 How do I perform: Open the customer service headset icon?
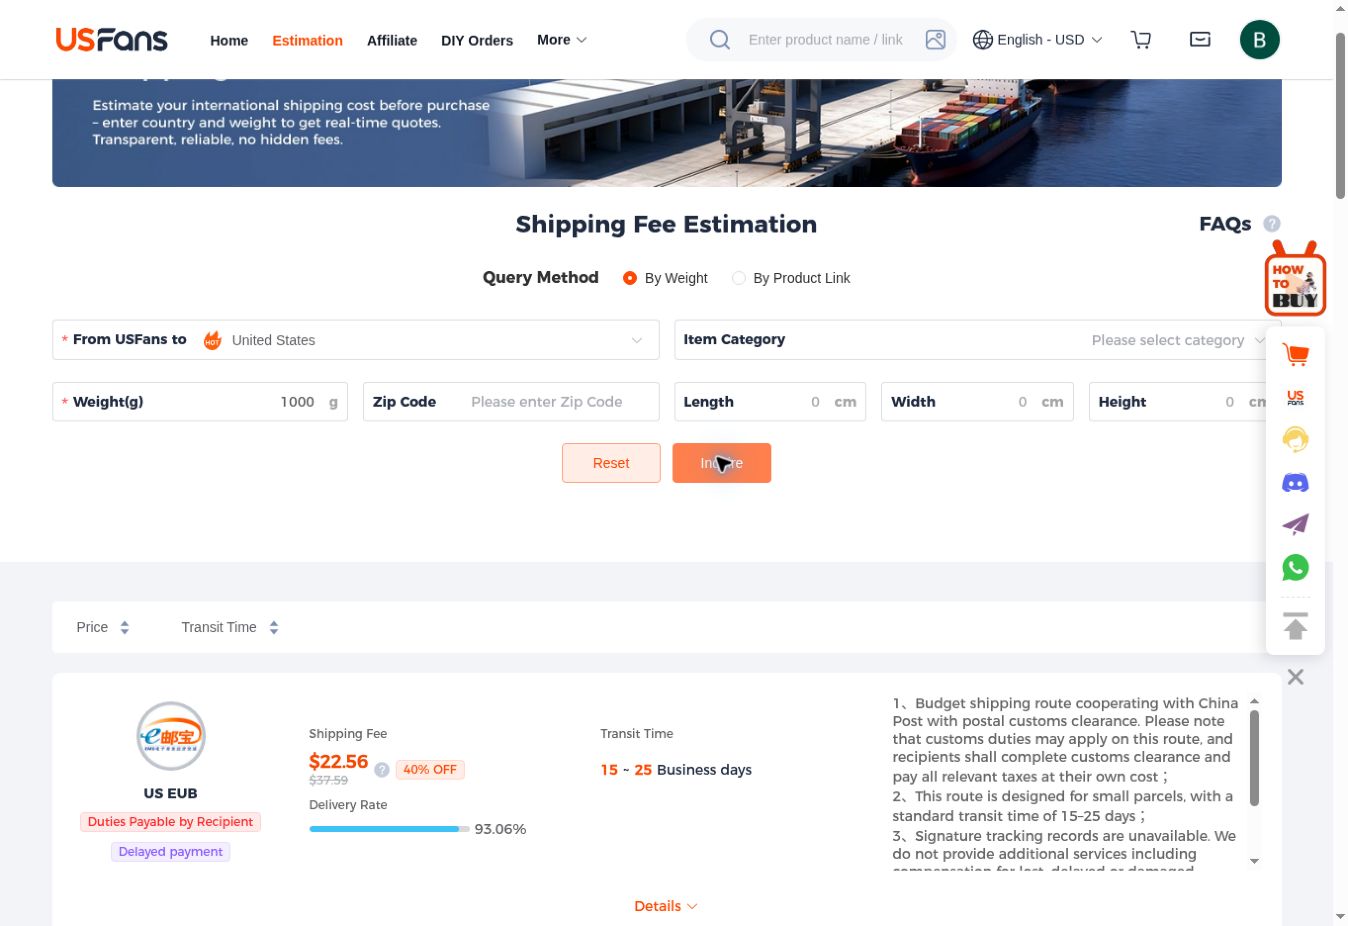coord(1295,439)
